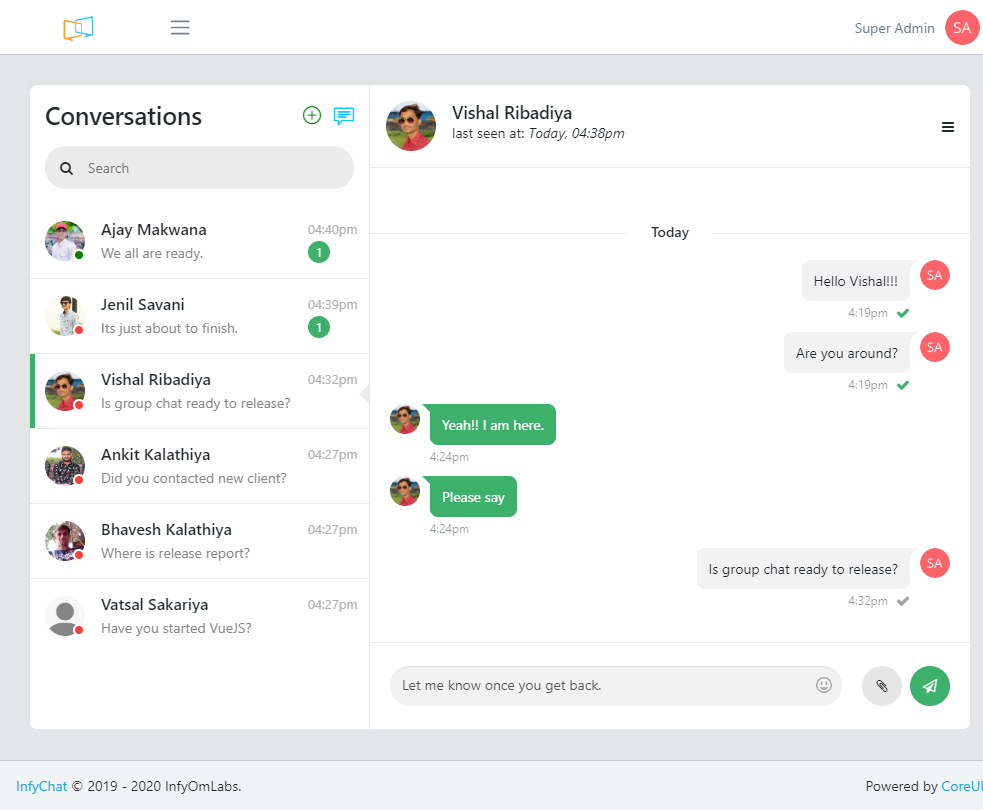Expand the Super Admin account menu
983x810 pixels.
894,27
